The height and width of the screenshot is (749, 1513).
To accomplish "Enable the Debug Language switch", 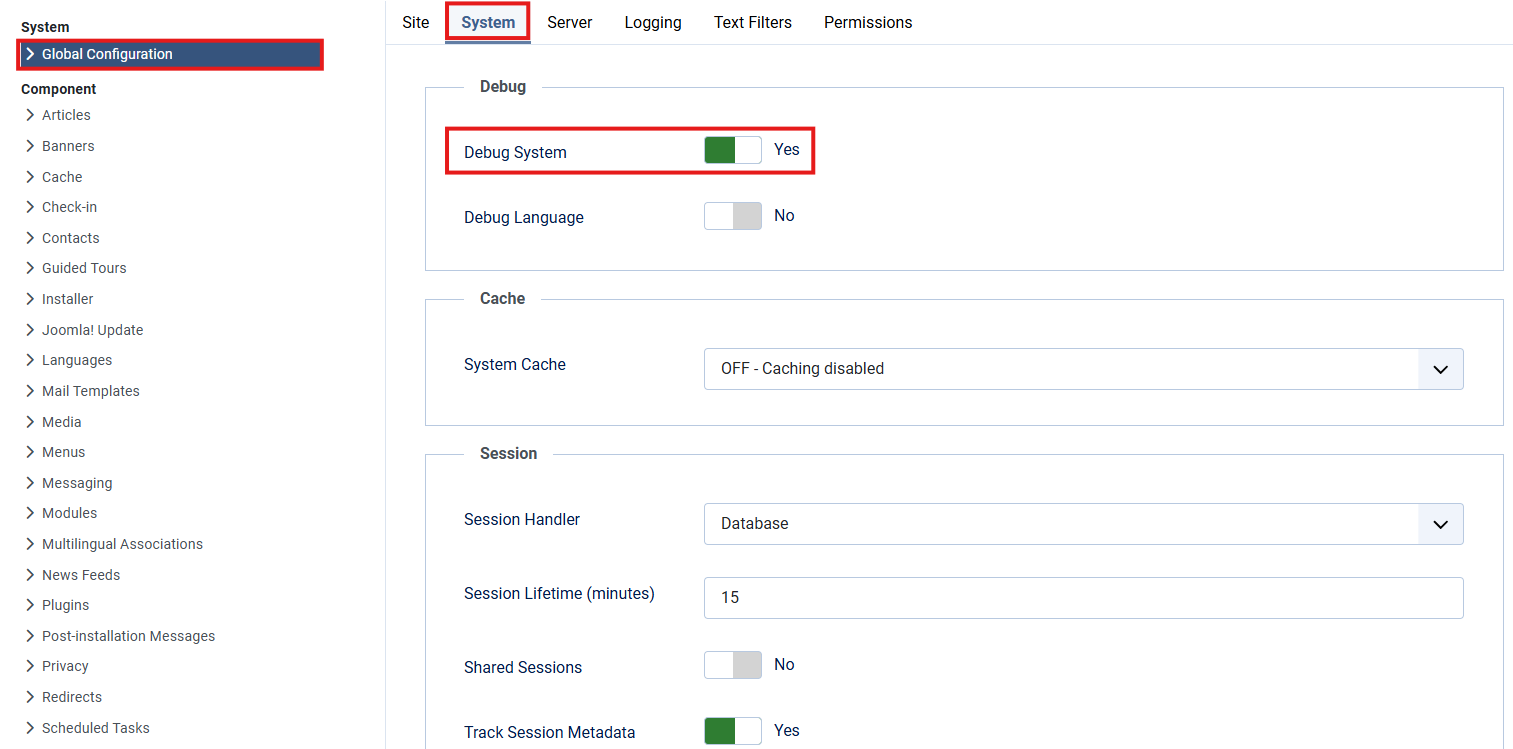I will [x=732, y=216].
